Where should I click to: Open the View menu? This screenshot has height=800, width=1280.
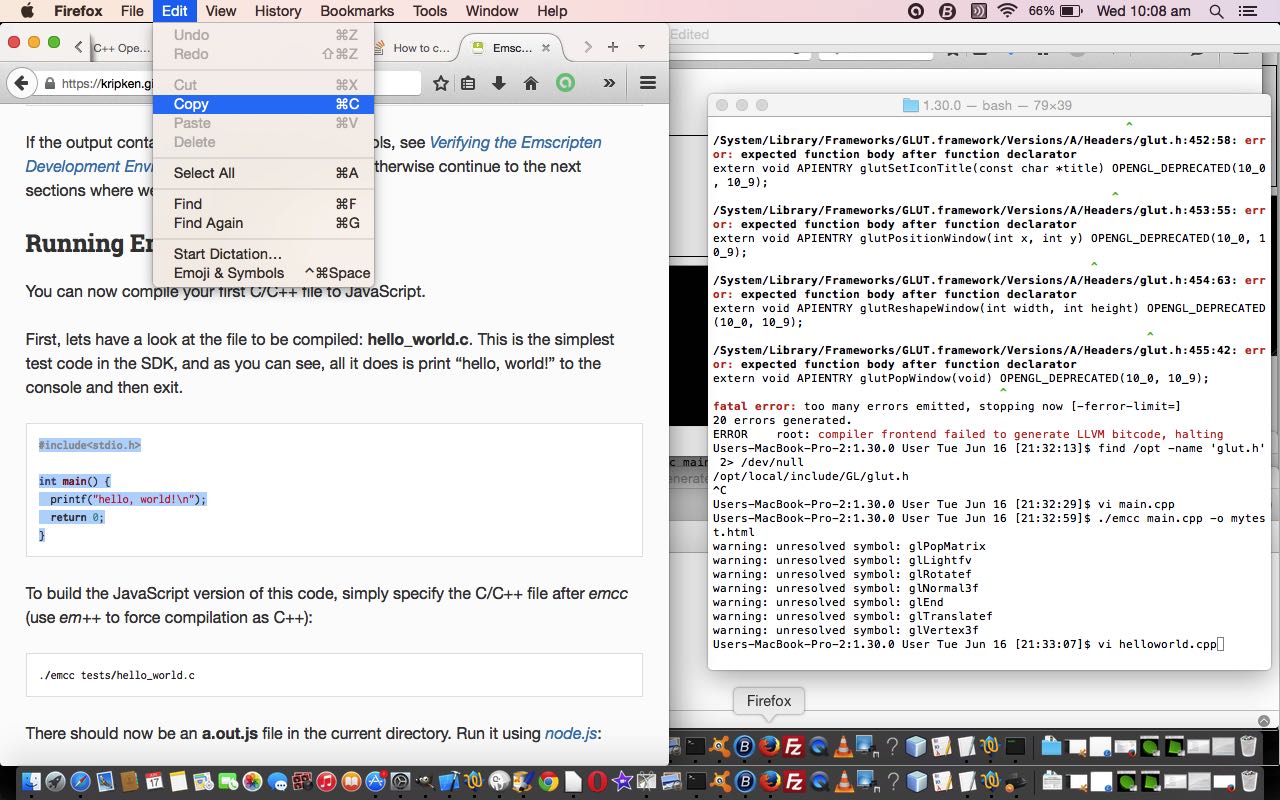point(221,11)
